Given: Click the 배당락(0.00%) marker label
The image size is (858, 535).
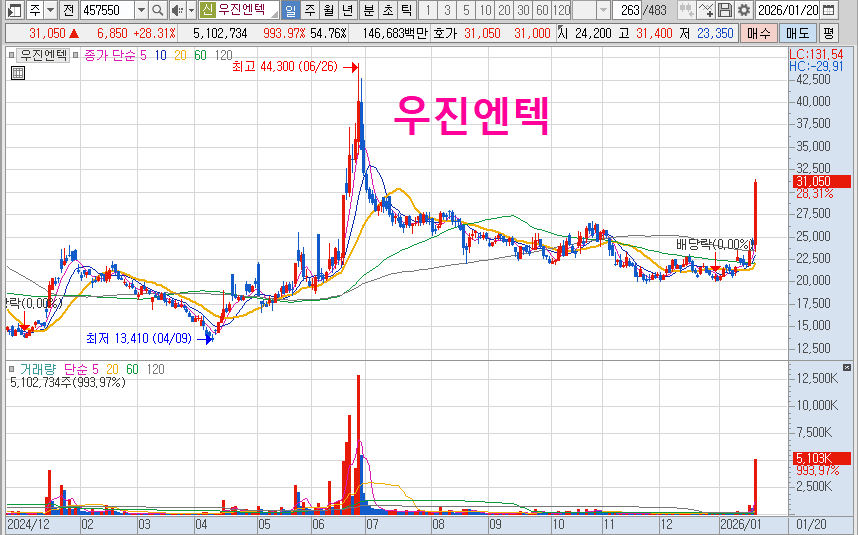Looking at the screenshot, I should pyautogui.click(x=713, y=244).
